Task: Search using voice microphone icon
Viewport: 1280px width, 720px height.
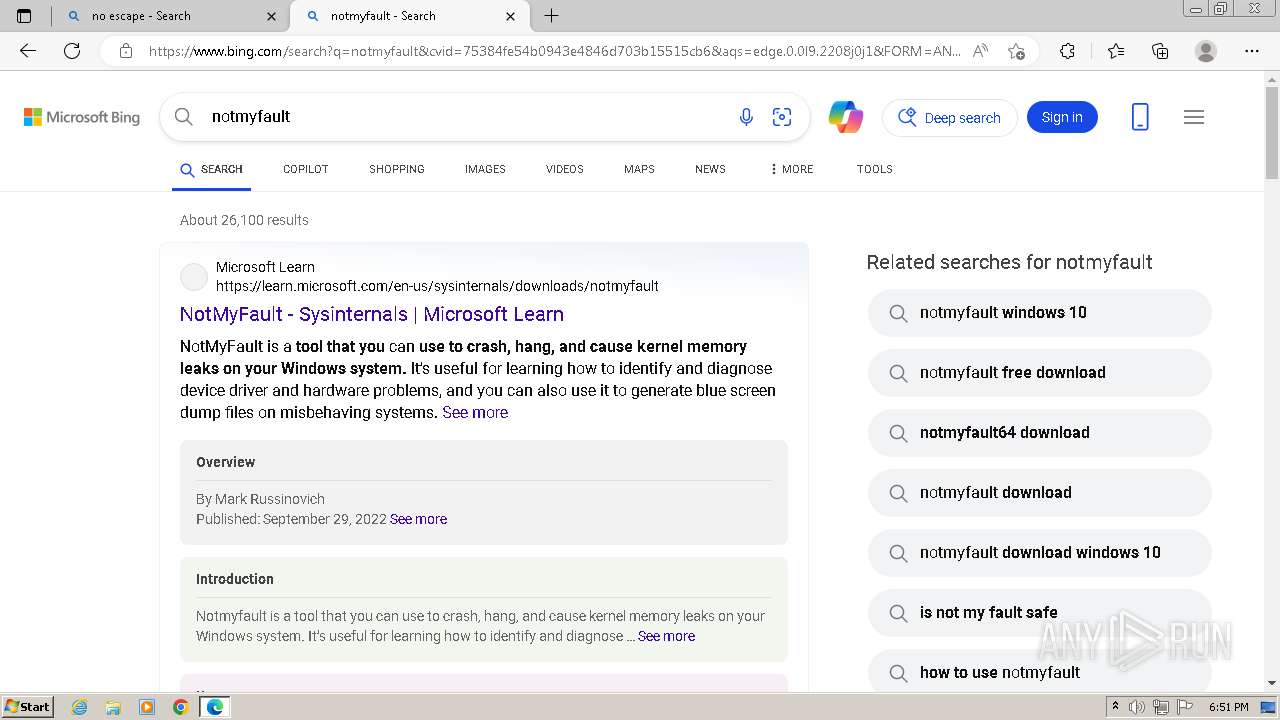Action: [746, 117]
